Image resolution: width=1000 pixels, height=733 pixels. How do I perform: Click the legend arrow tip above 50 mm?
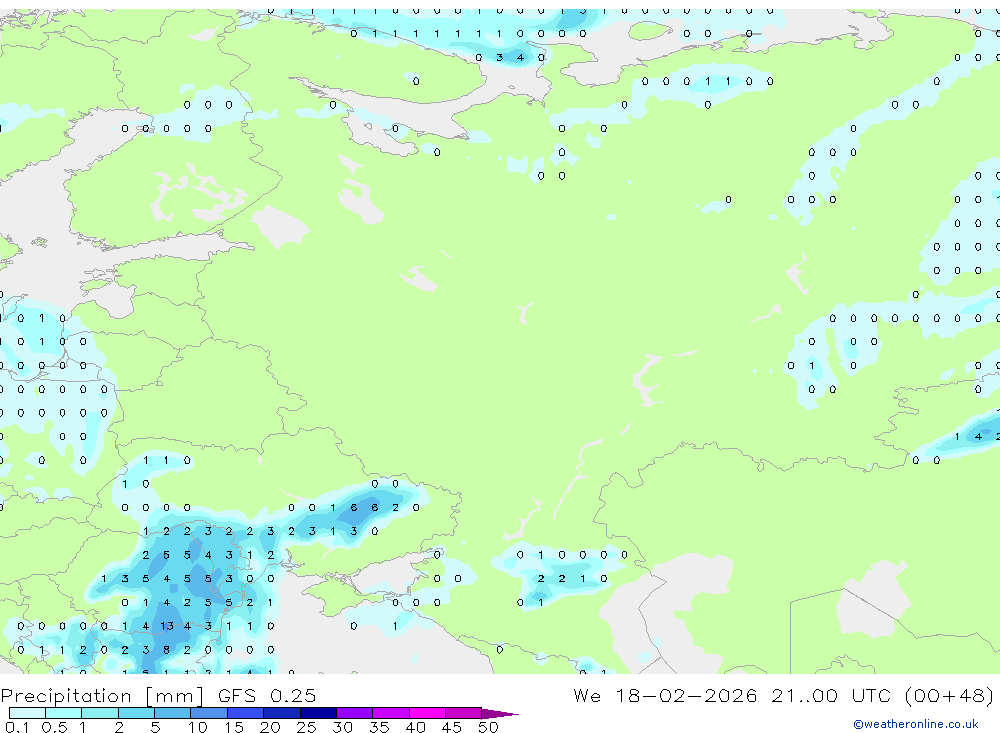pos(500,713)
